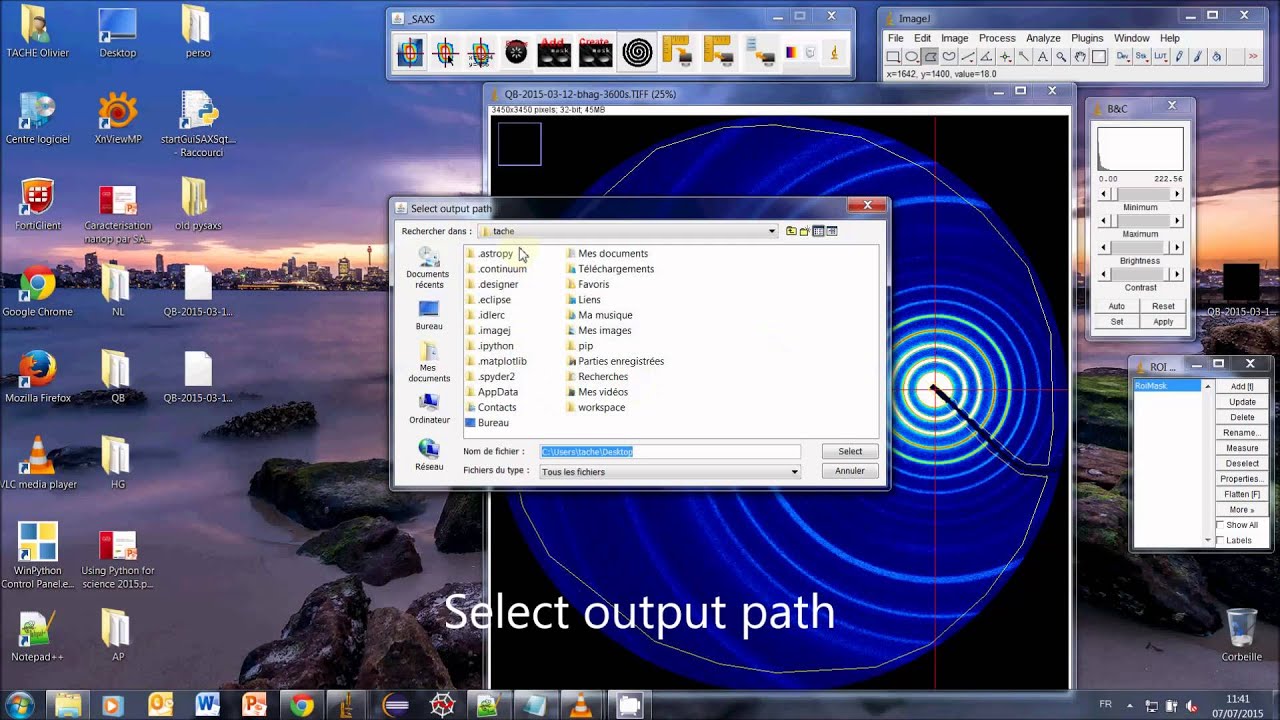Viewport: 1280px width, 720px height.
Task: Toggle the Labels checkbox in ROI Manager
Action: tap(1220, 540)
